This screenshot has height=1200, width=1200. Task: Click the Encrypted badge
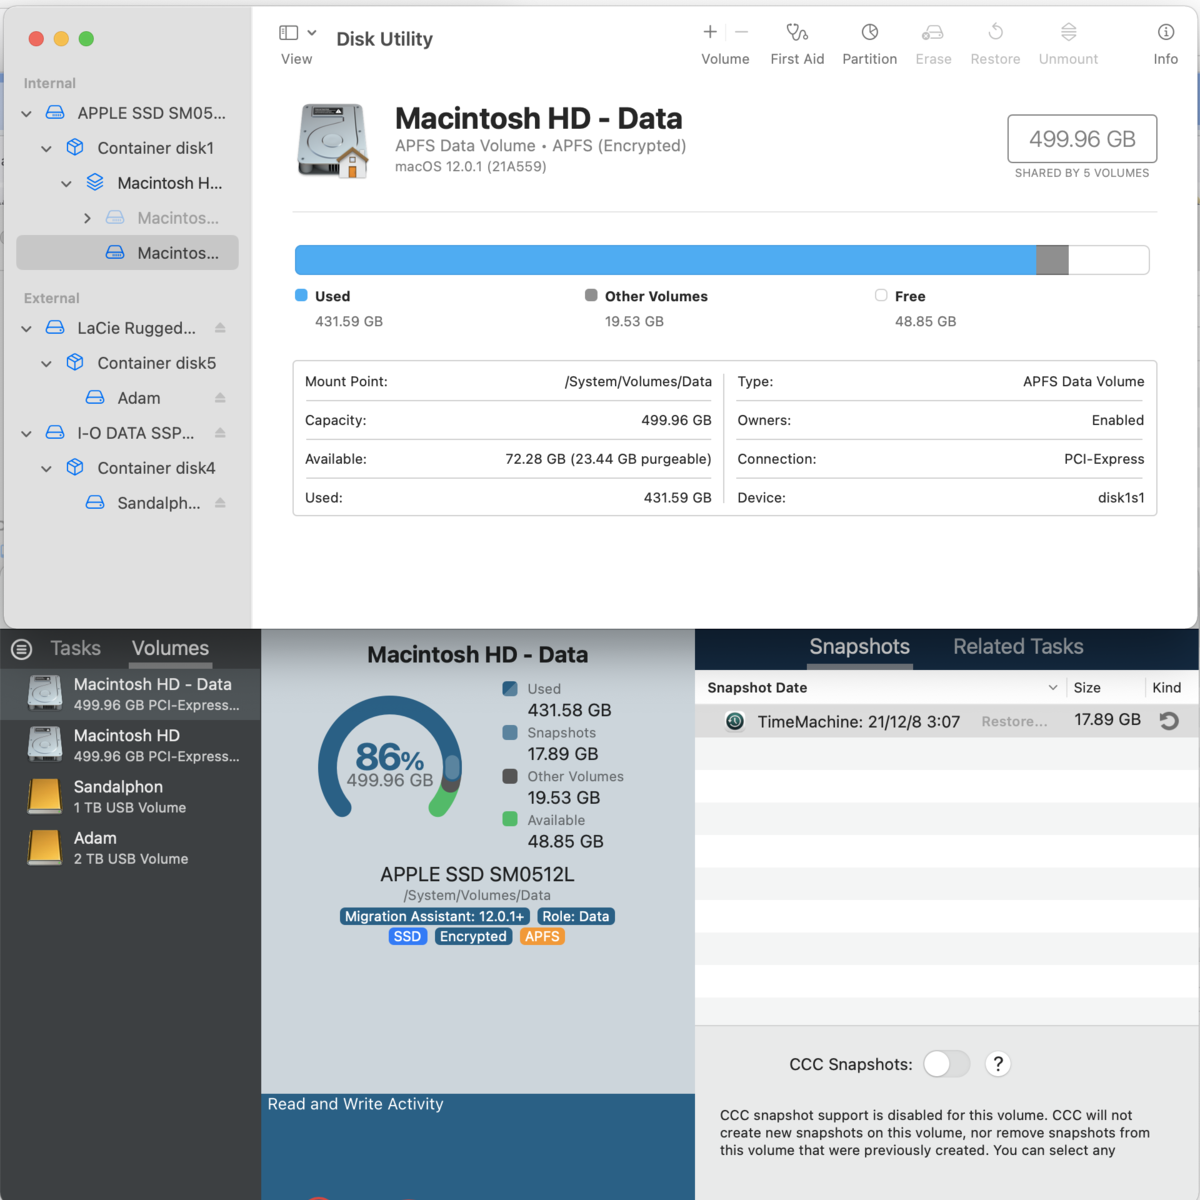pos(473,936)
